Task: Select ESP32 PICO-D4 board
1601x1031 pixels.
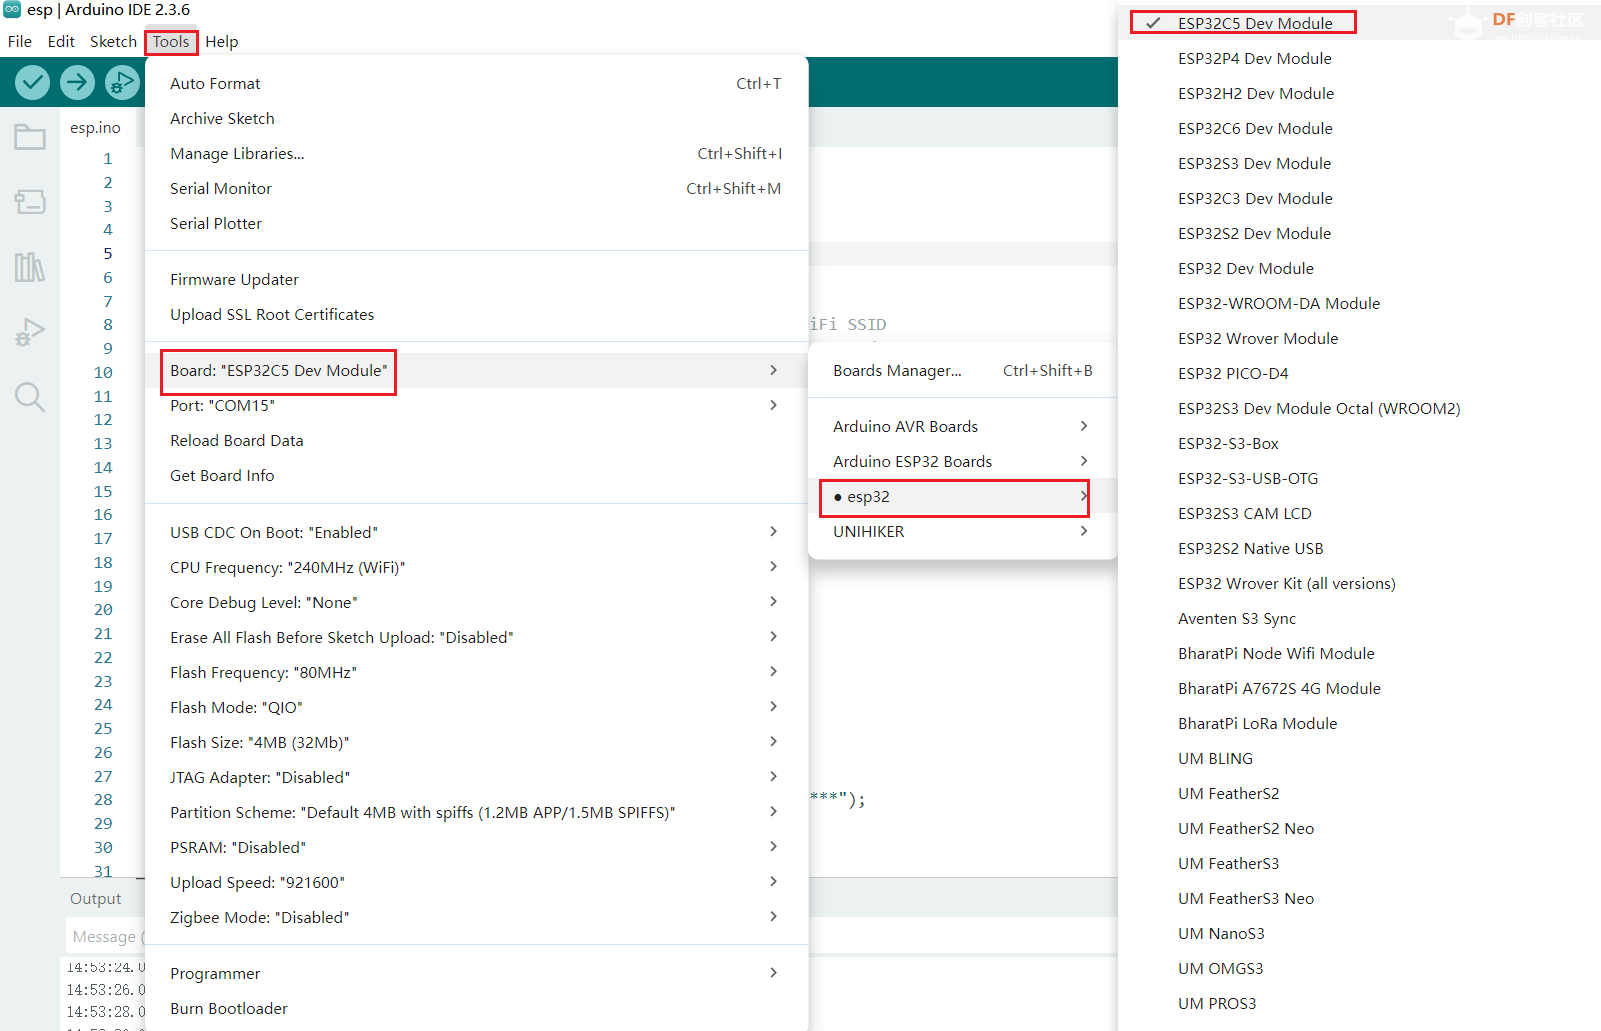Action: click(1359, 374)
